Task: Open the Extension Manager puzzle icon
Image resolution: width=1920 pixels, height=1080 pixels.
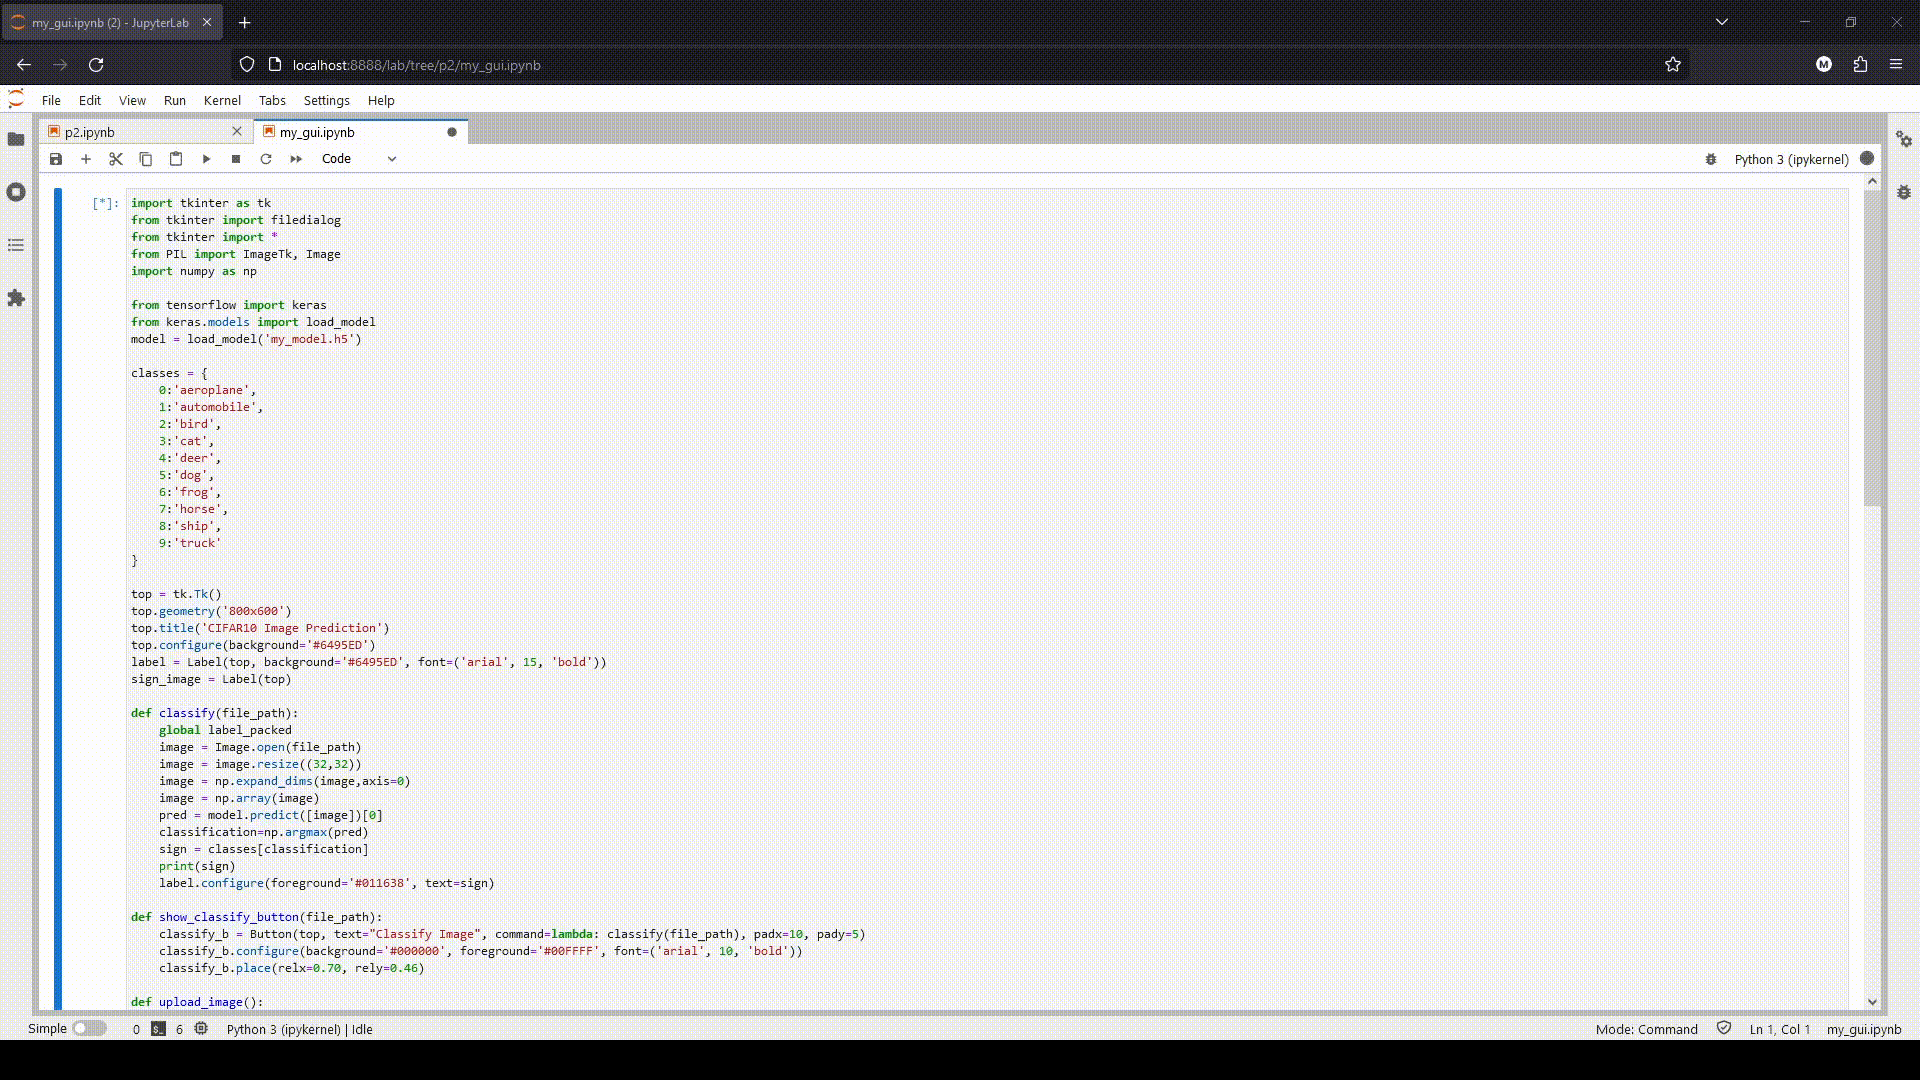Action: coord(16,298)
